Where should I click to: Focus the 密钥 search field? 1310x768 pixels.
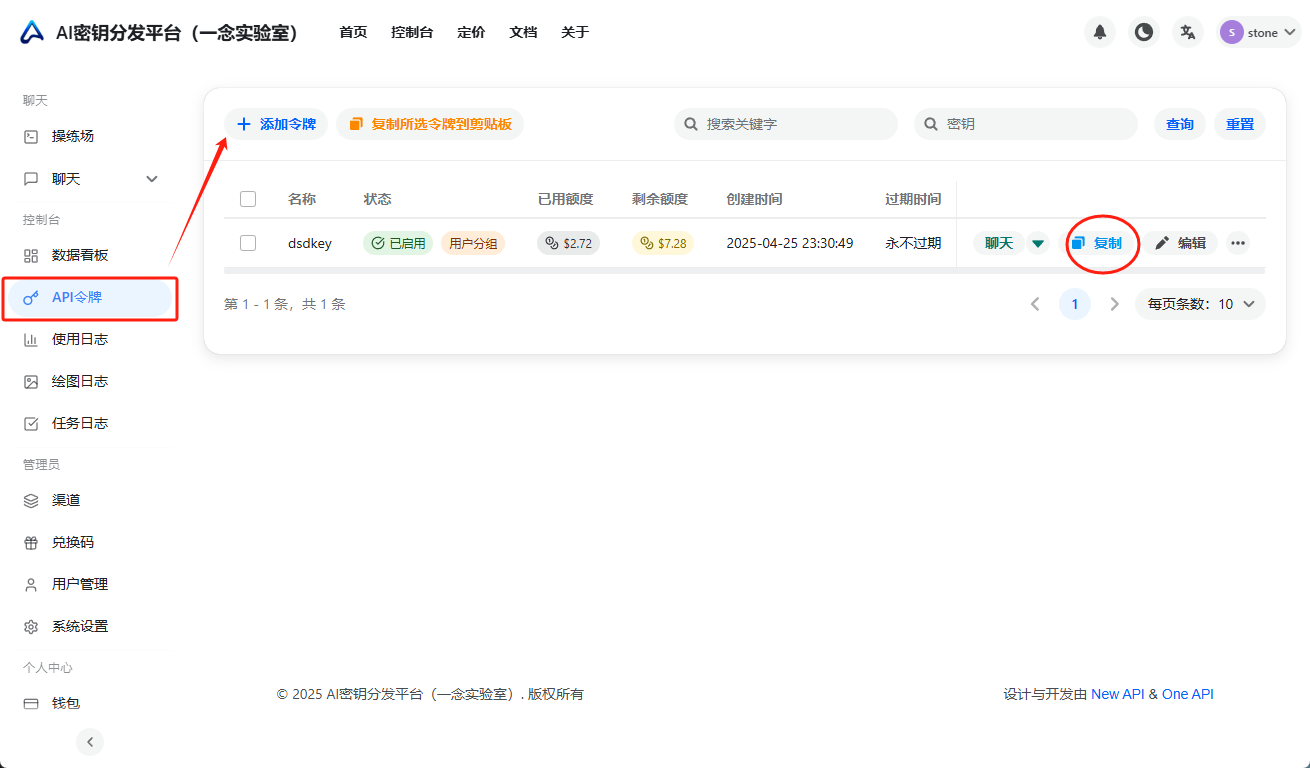point(1026,124)
